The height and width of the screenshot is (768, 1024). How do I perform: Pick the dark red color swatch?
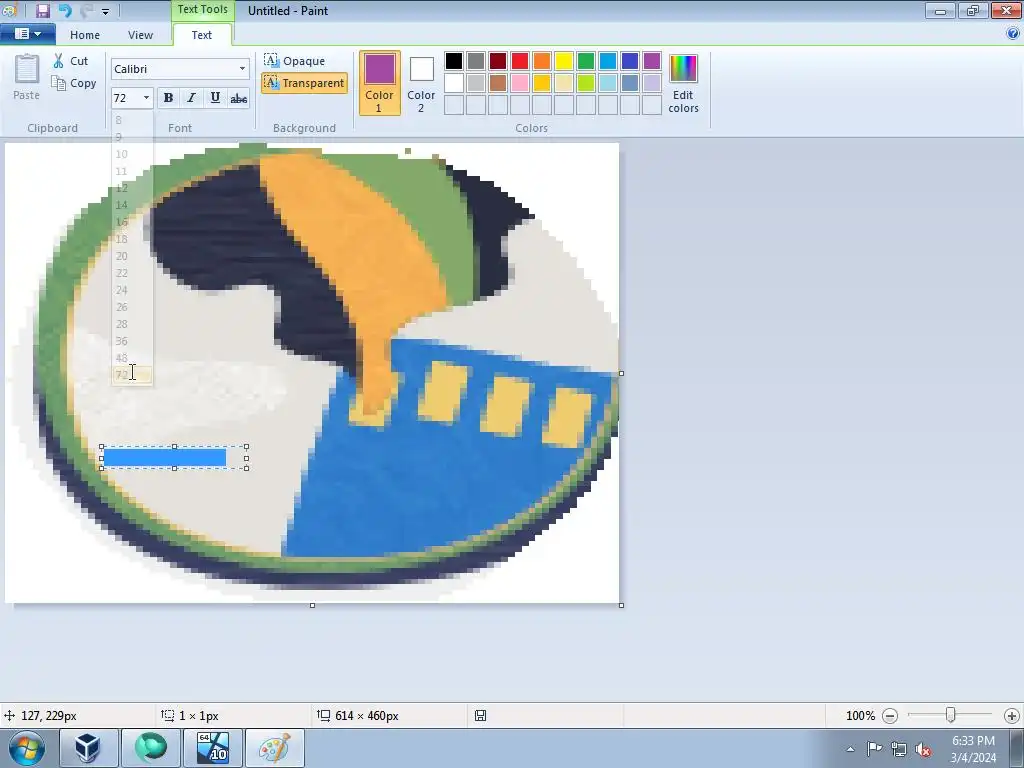point(498,61)
